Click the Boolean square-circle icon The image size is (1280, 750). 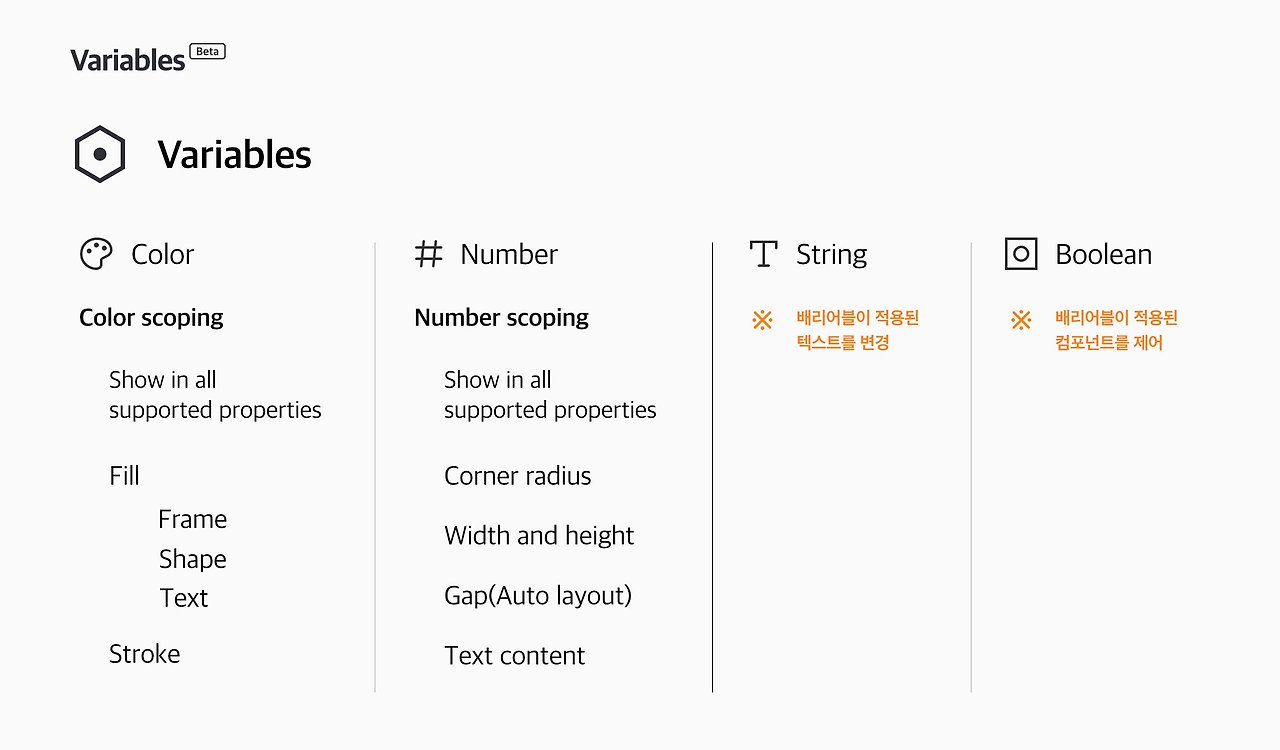[1021, 254]
